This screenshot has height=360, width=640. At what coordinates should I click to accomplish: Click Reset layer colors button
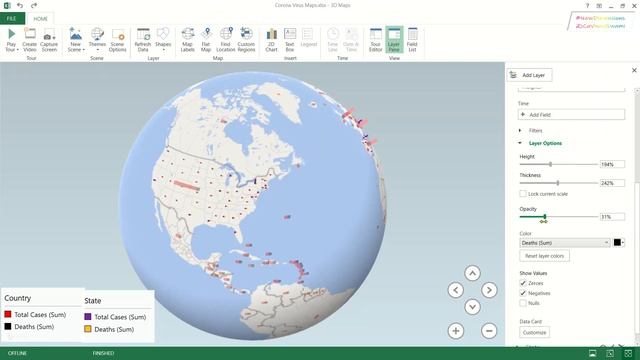click(x=544, y=256)
